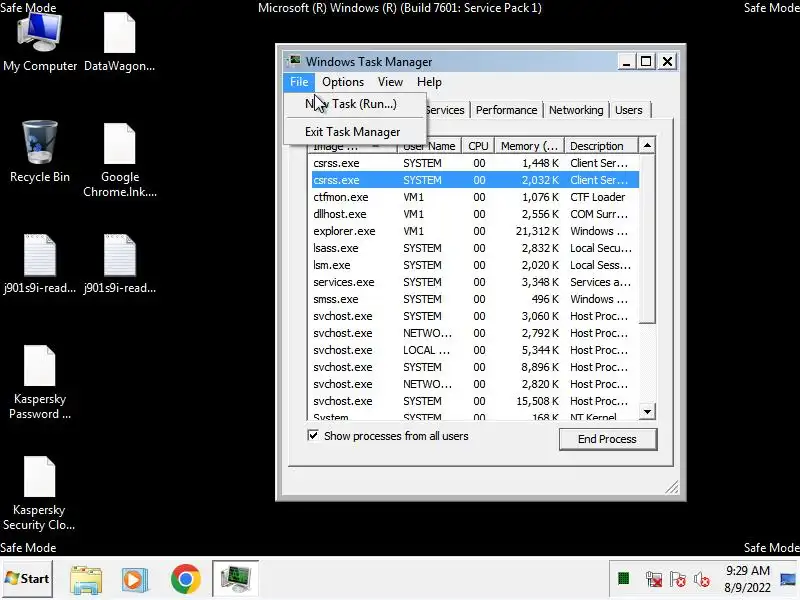Select the Kaspersky Security Cloud desktop file
The height and width of the screenshot is (600, 800).
(x=39, y=493)
